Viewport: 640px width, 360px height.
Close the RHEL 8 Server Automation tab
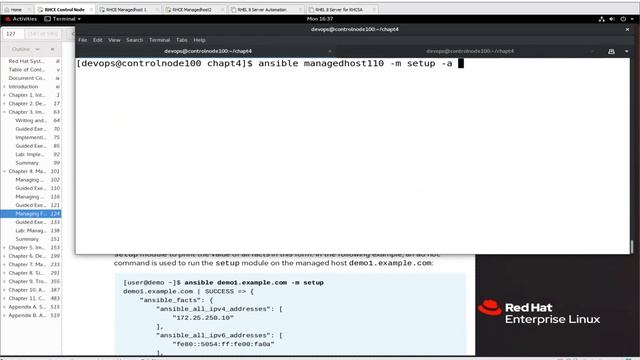tap(300, 9)
